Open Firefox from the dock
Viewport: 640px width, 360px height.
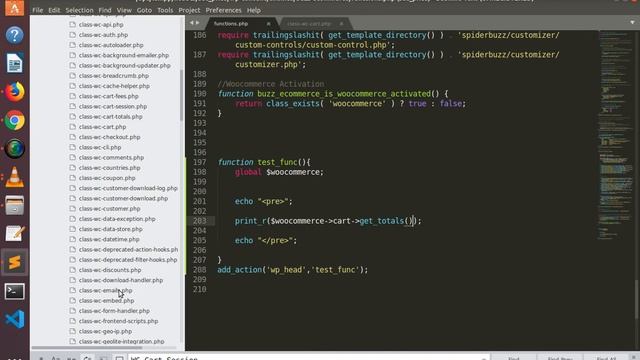(14, 92)
